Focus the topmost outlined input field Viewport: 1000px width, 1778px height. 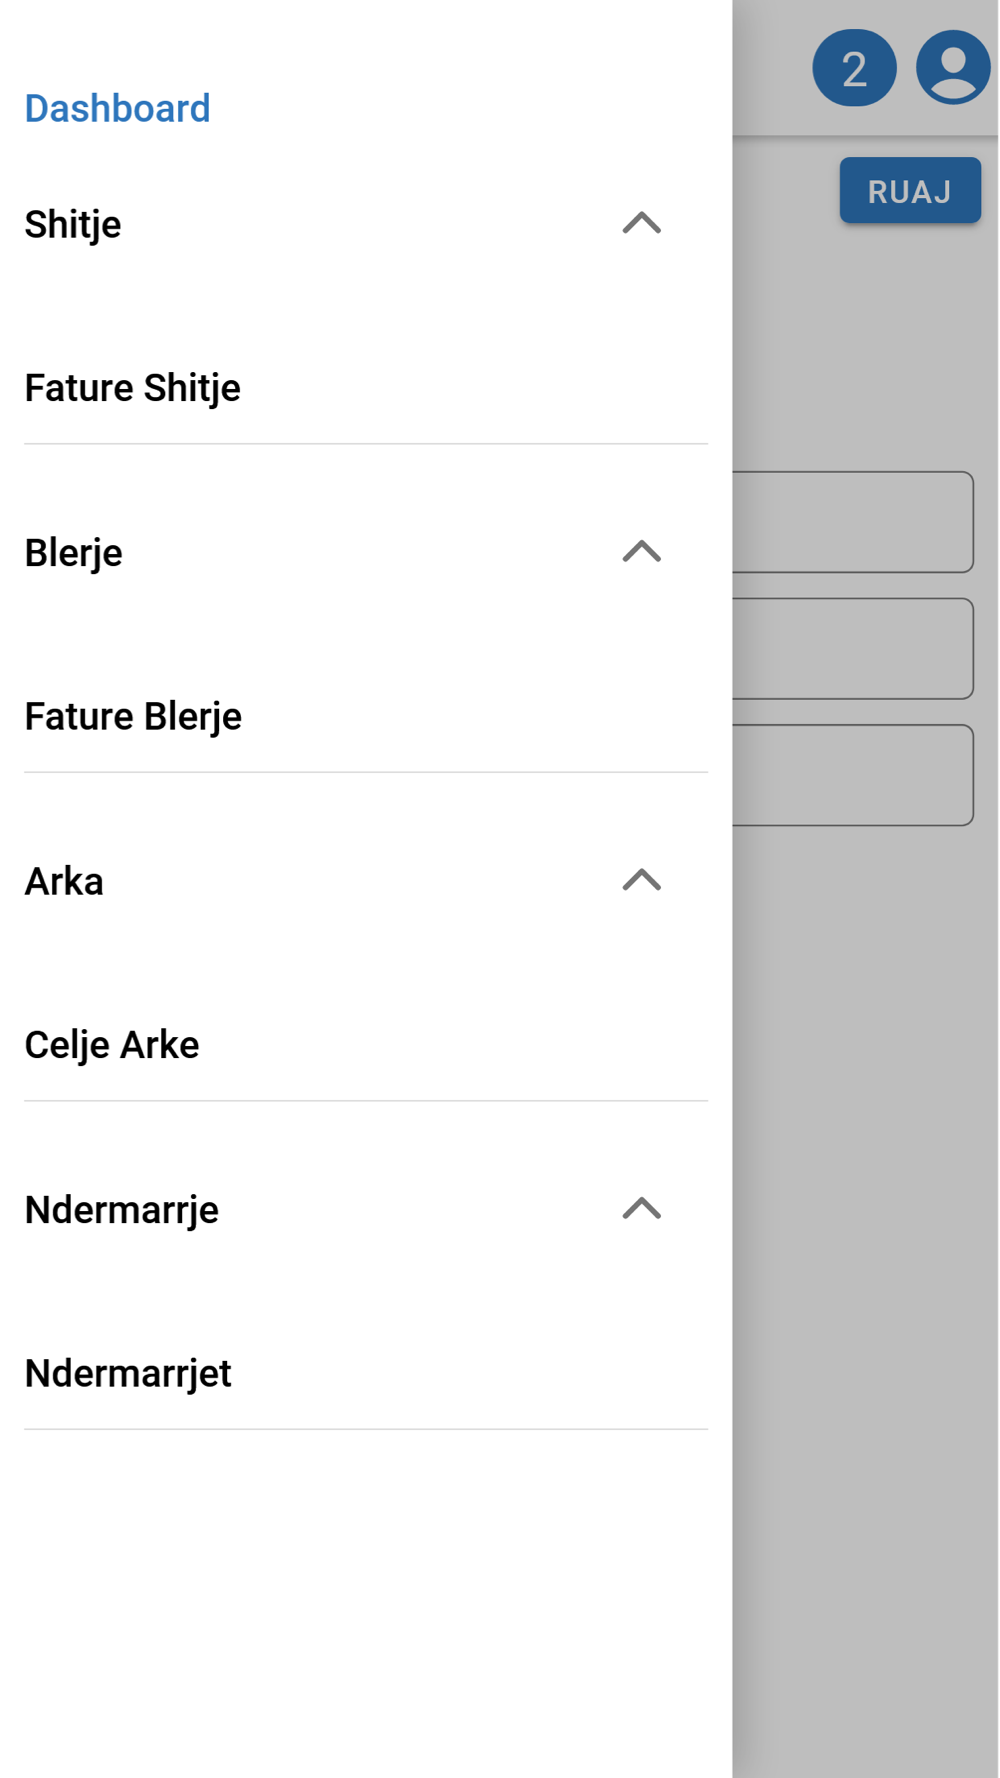click(x=852, y=522)
